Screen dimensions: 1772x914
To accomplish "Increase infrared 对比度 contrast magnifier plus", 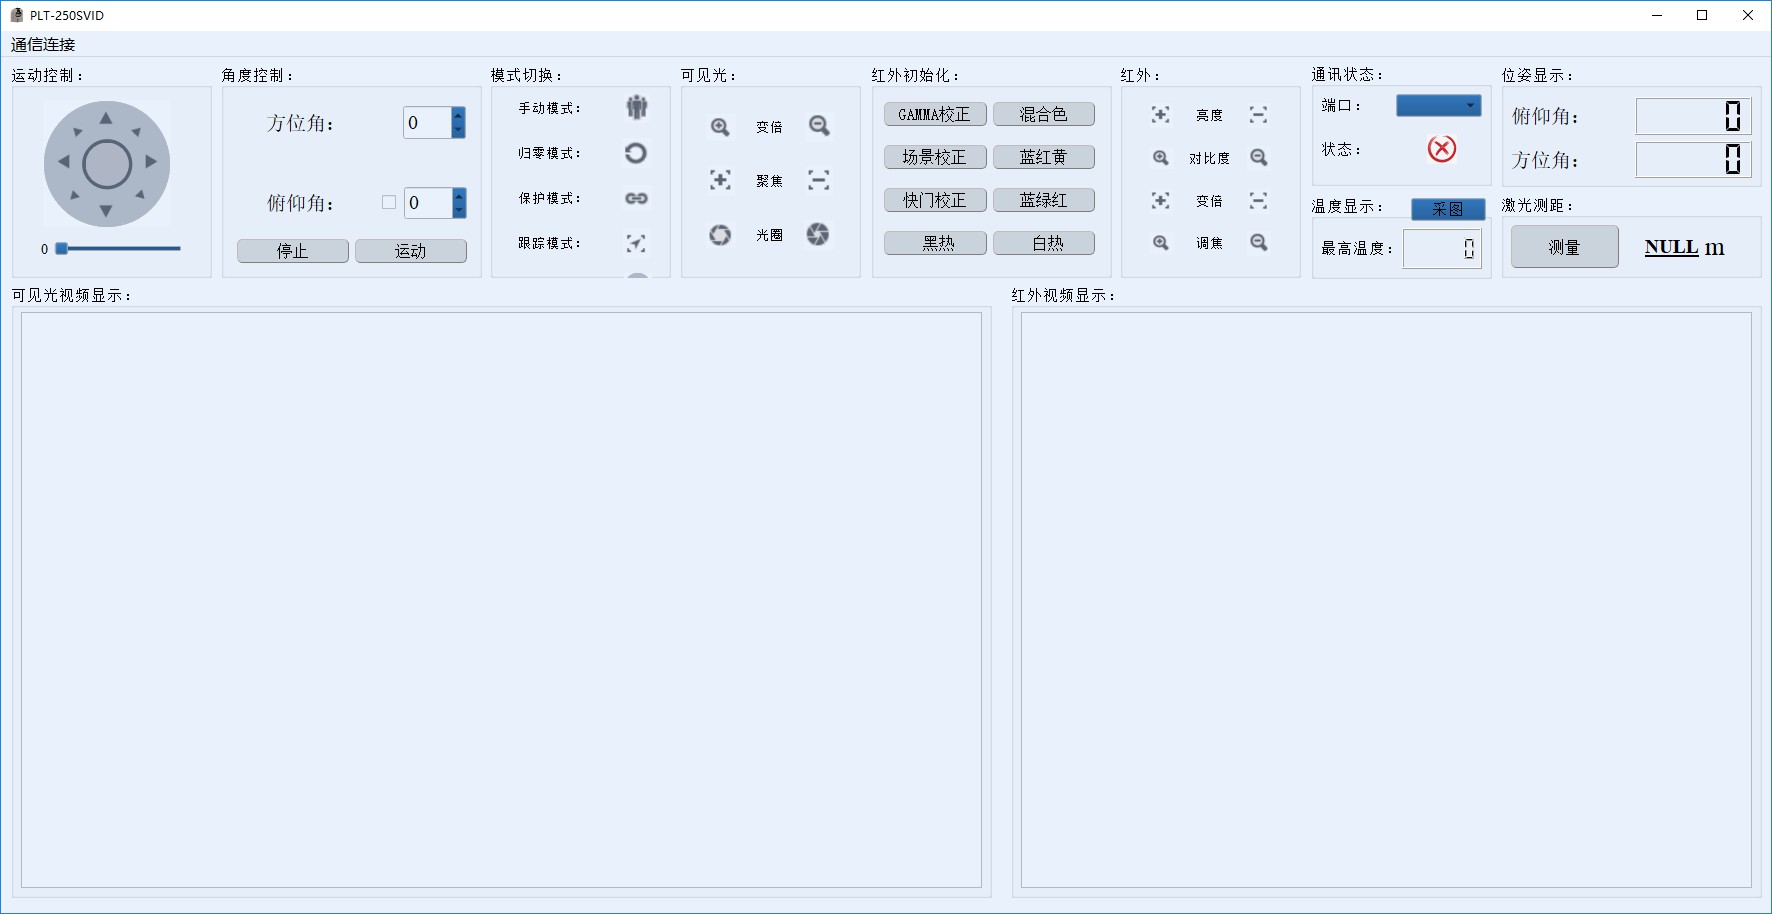I will [x=1160, y=158].
